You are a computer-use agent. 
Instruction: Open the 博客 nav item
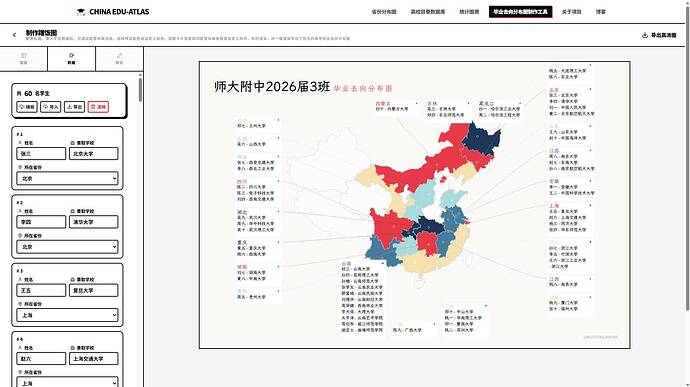[601, 12]
